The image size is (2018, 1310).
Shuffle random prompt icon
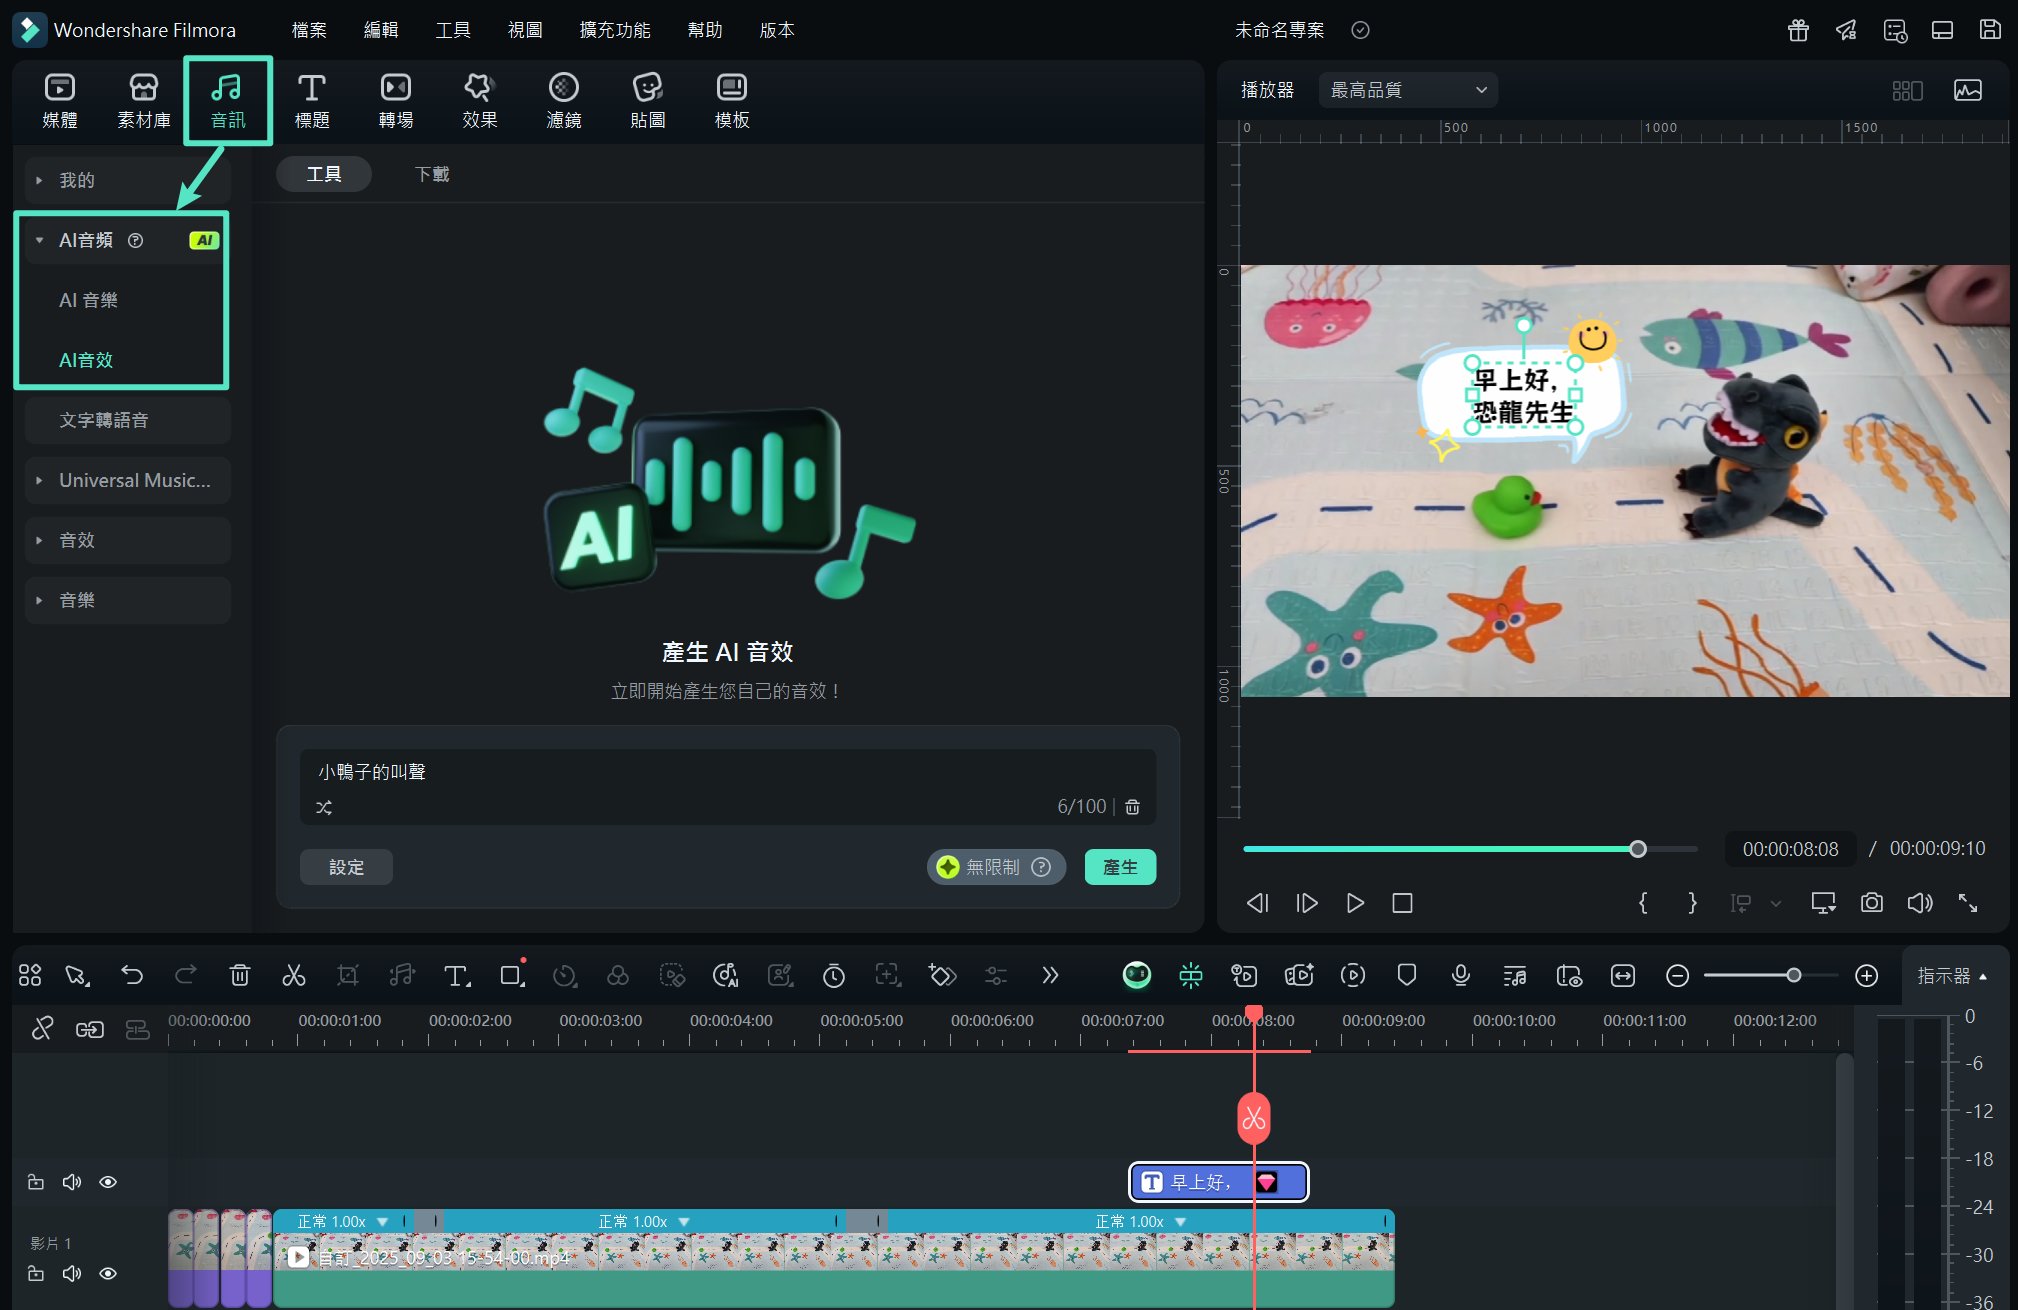pos(324,807)
